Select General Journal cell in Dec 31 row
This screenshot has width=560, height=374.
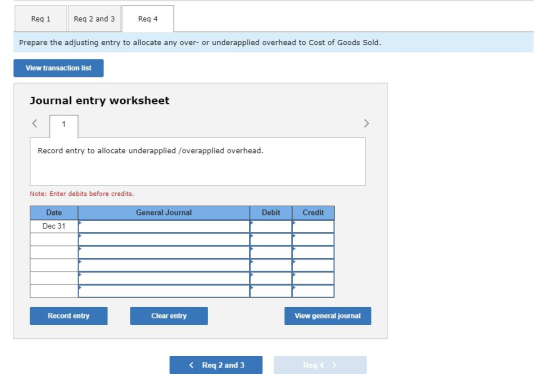click(x=164, y=226)
